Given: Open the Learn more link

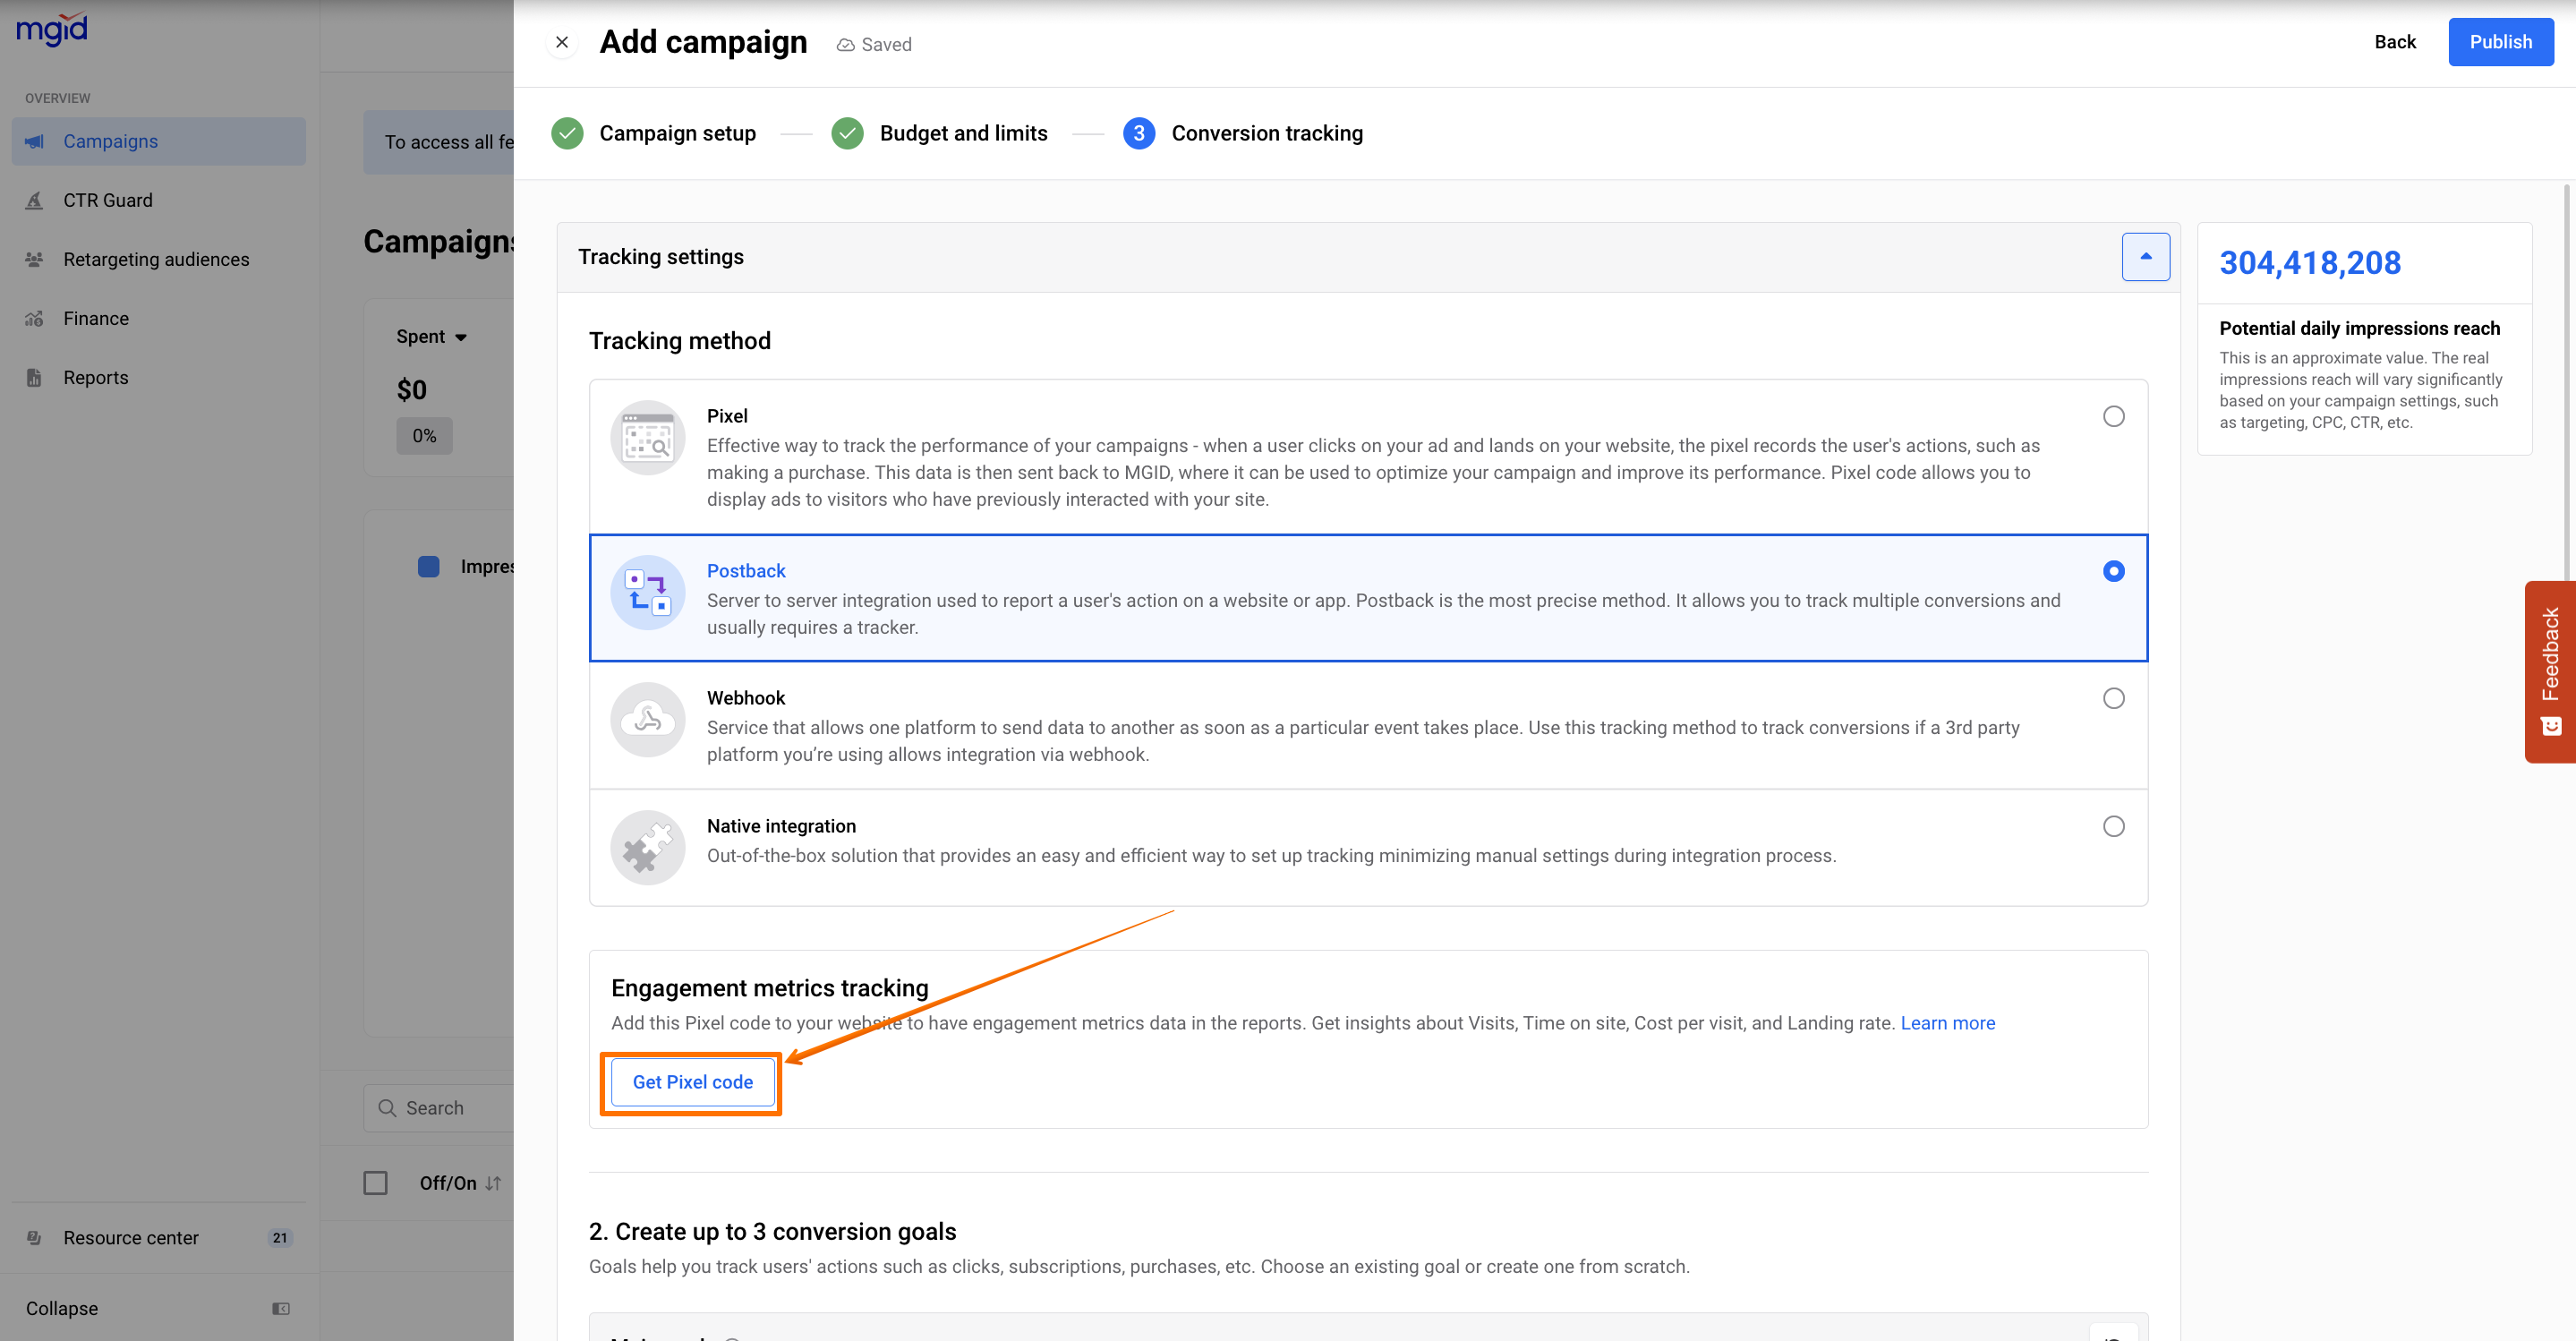Looking at the screenshot, I should [x=1947, y=1023].
